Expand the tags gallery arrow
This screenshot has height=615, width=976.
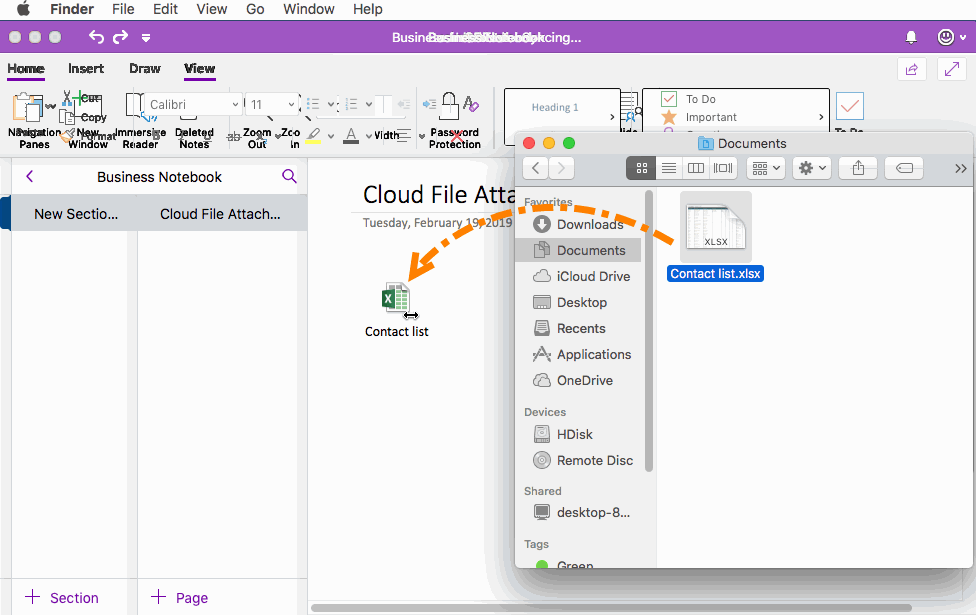[821, 116]
